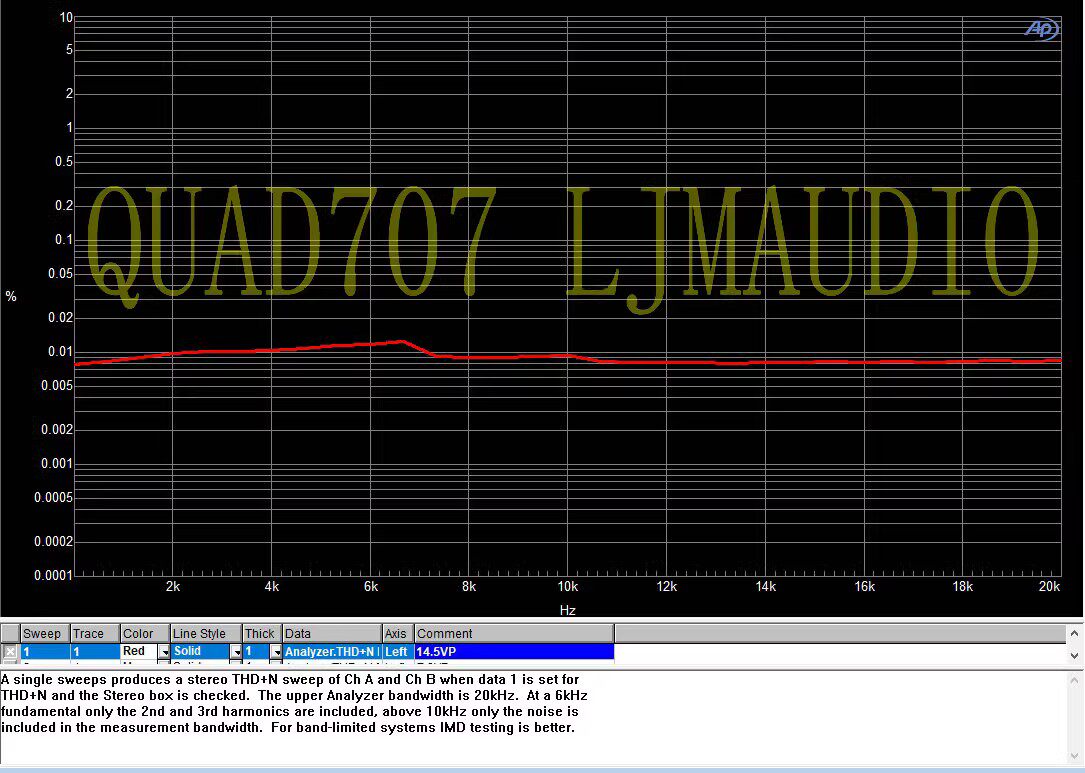
Task: Click the Color column header
Action: [145, 633]
